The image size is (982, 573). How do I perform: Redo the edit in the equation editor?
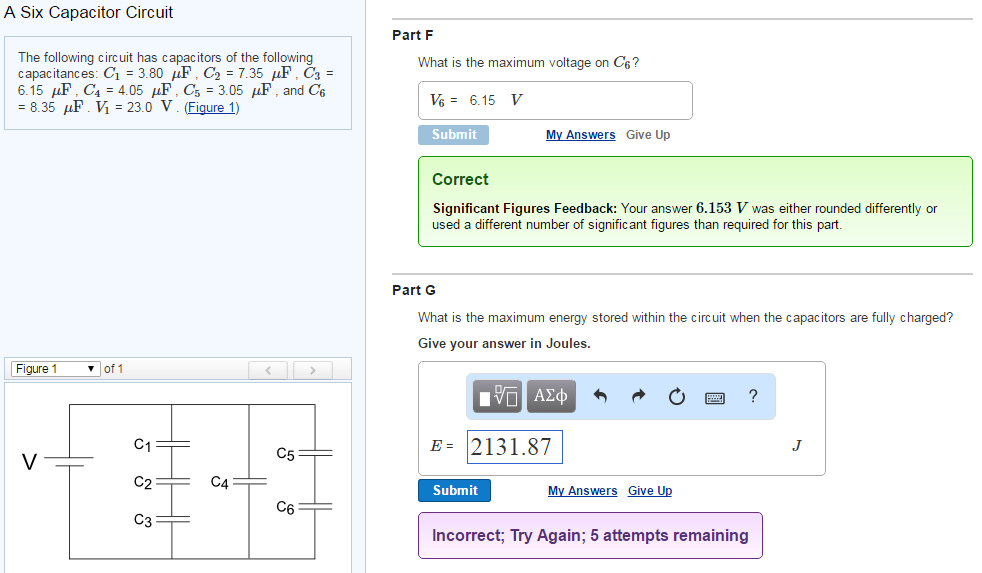tap(638, 397)
